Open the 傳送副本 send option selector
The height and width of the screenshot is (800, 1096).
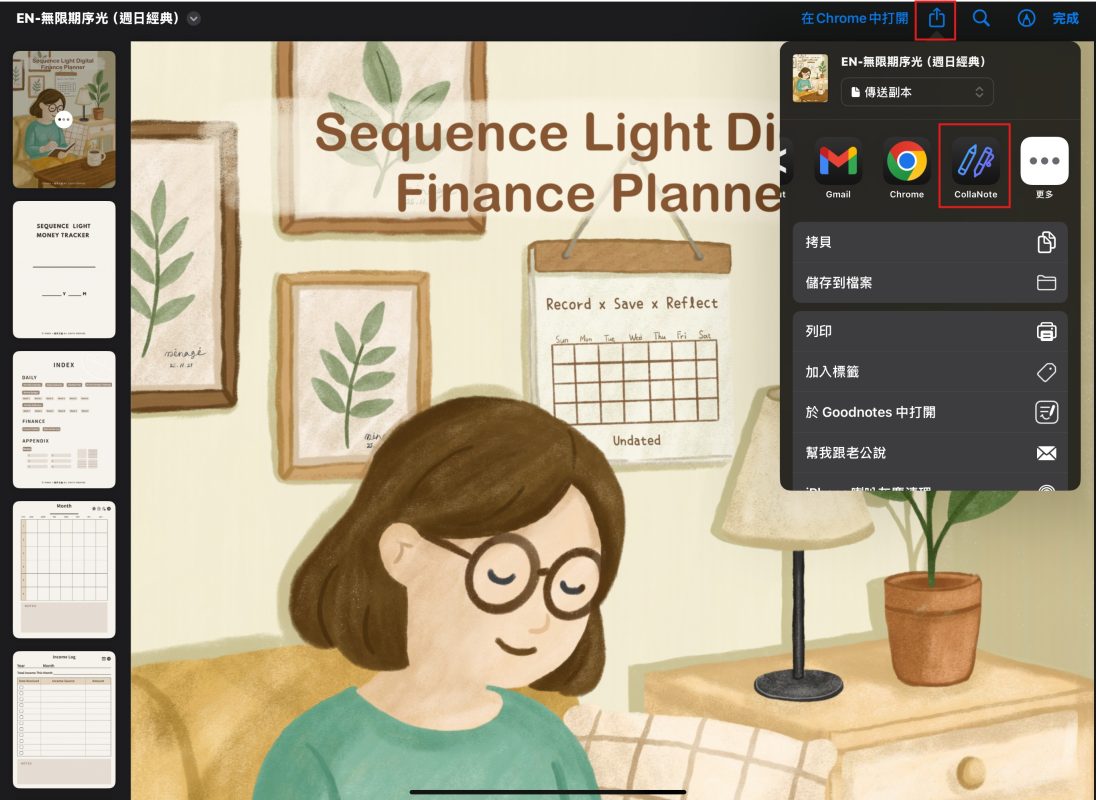coord(917,92)
